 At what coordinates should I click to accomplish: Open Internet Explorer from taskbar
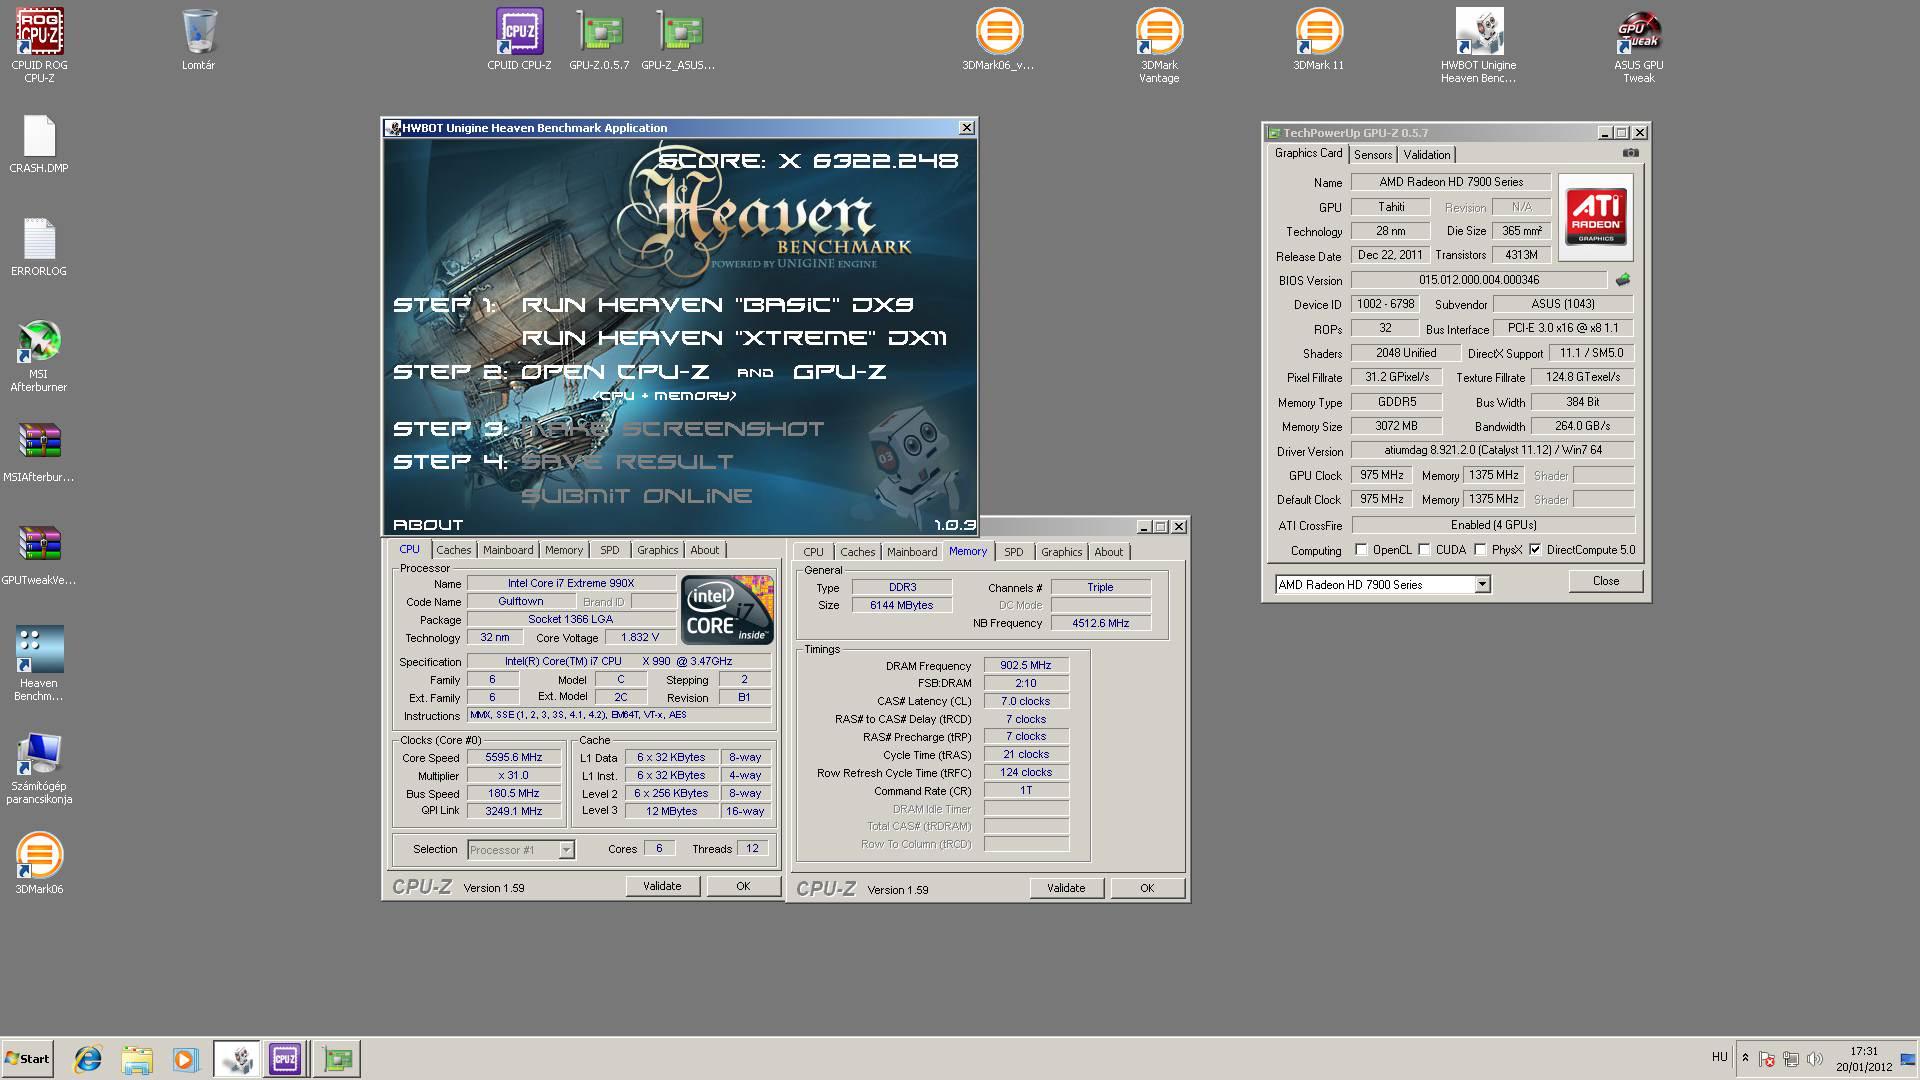[x=88, y=1059]
